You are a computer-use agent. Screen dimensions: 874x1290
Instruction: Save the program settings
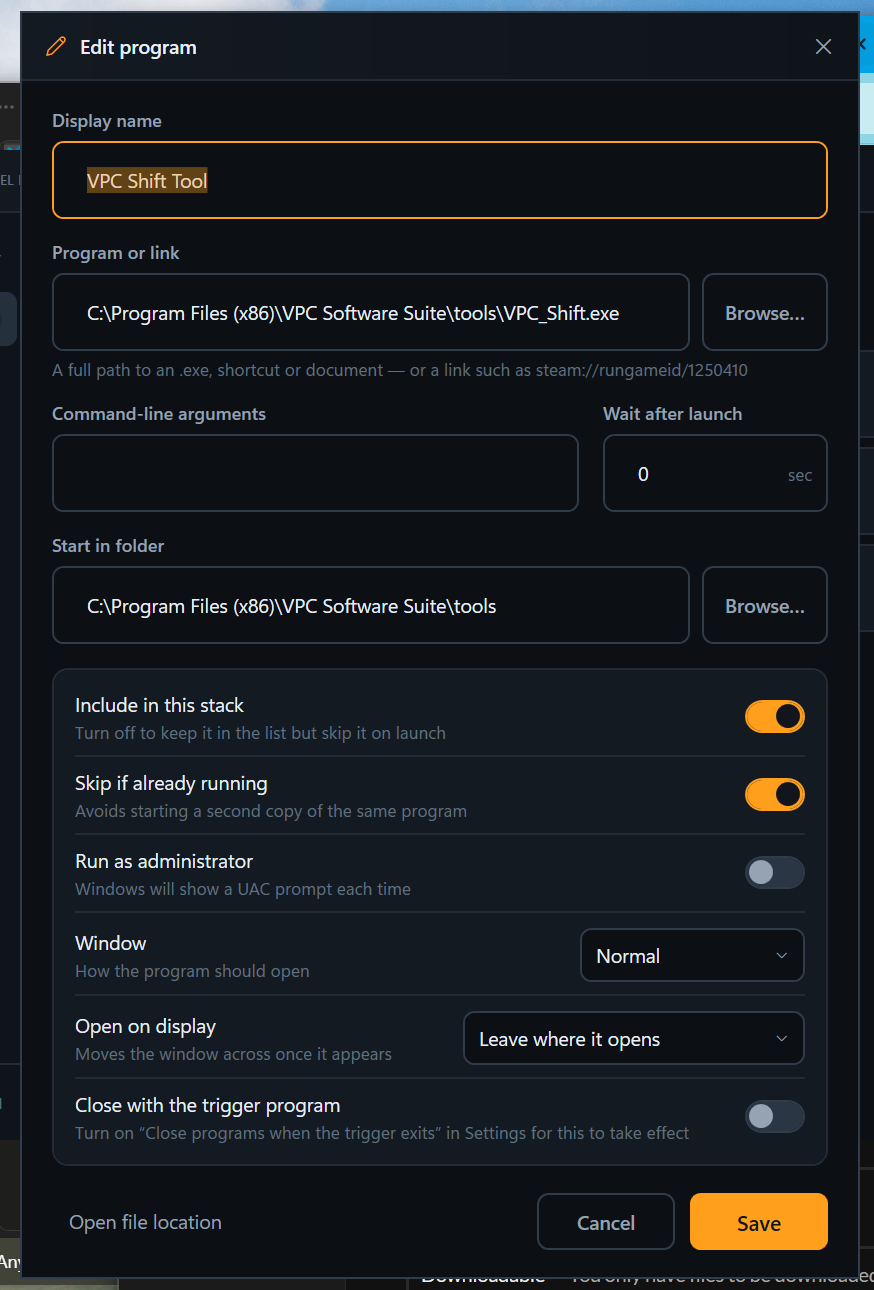tap(759, 1222)
